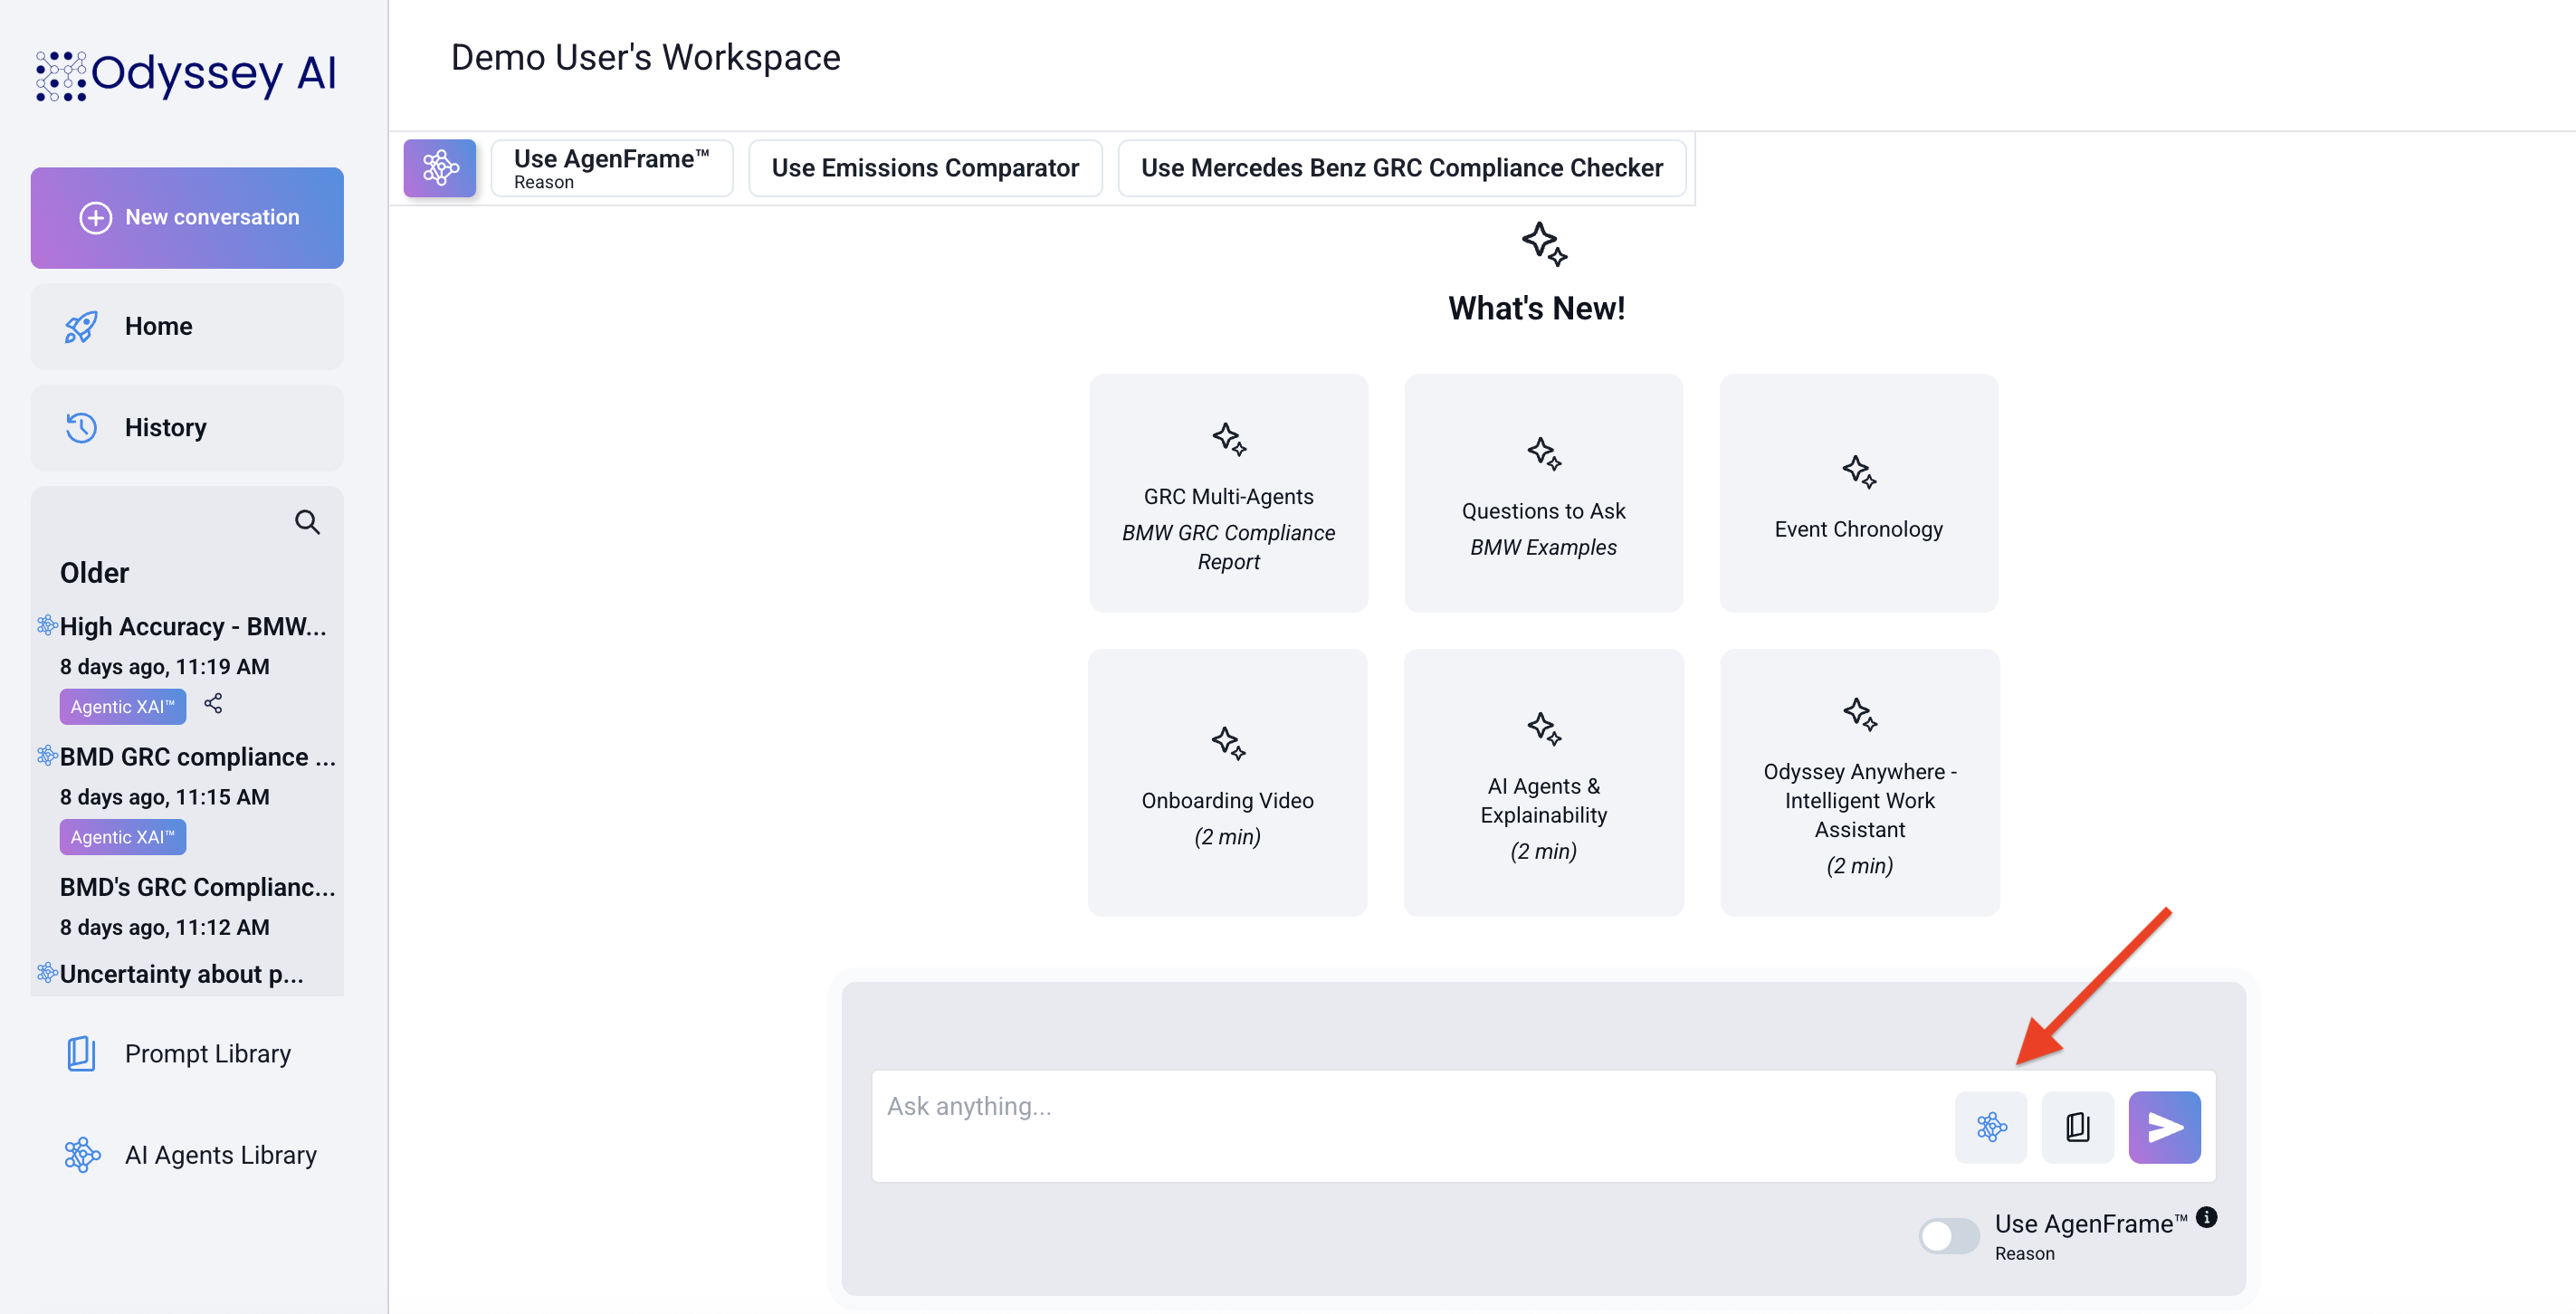Open the Uncertainty about p... conversation
This screenshot has width=2576, height=1314.
click(182, 974)
